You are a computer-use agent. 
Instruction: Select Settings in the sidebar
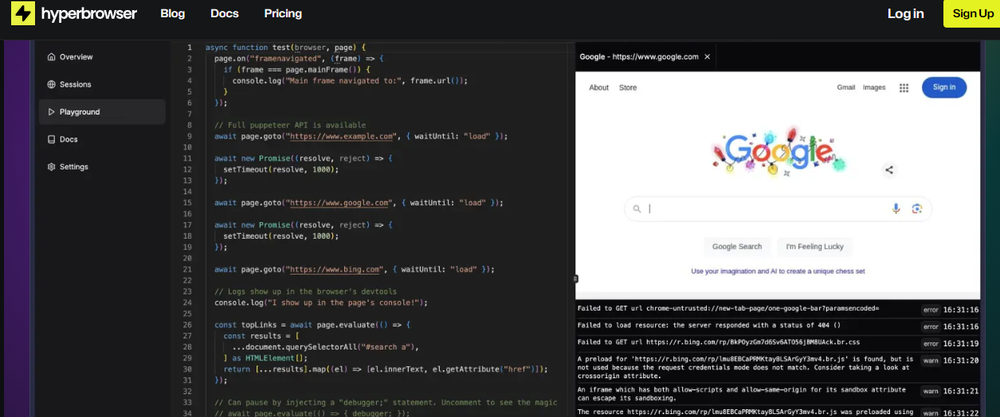102,166
